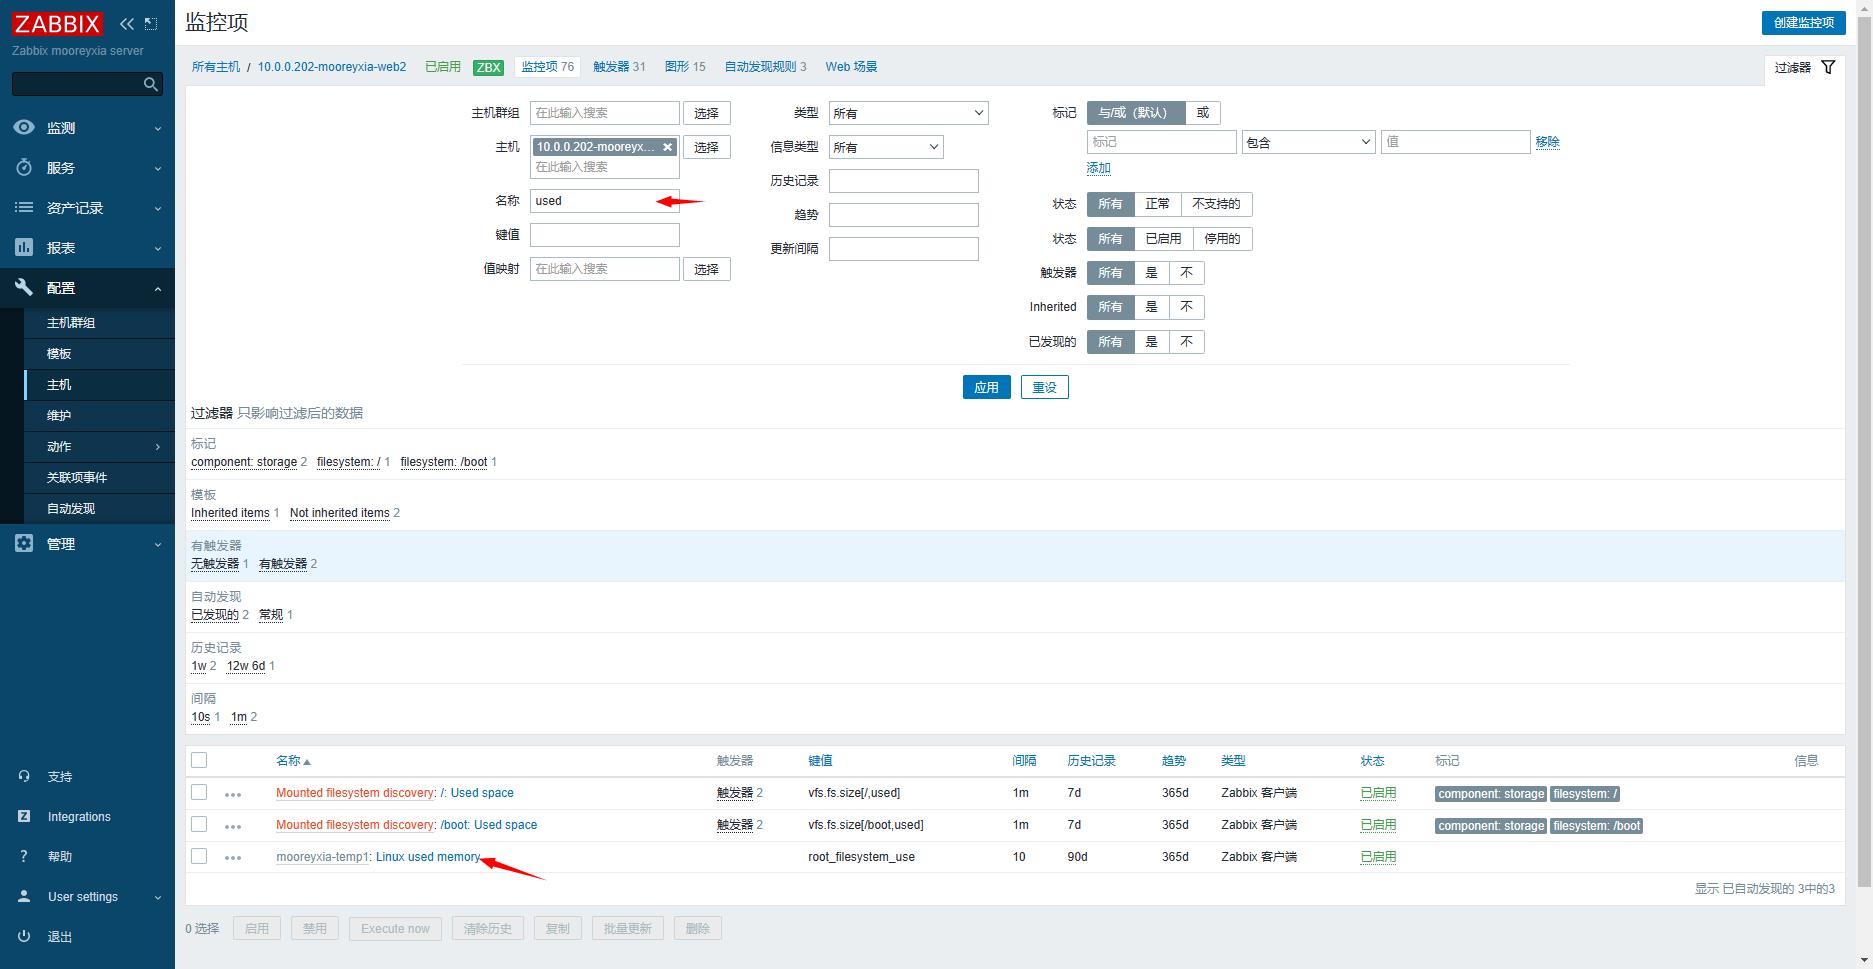
Task: Tick checkbox for /: Used space item
Action: tap(199, 792)
